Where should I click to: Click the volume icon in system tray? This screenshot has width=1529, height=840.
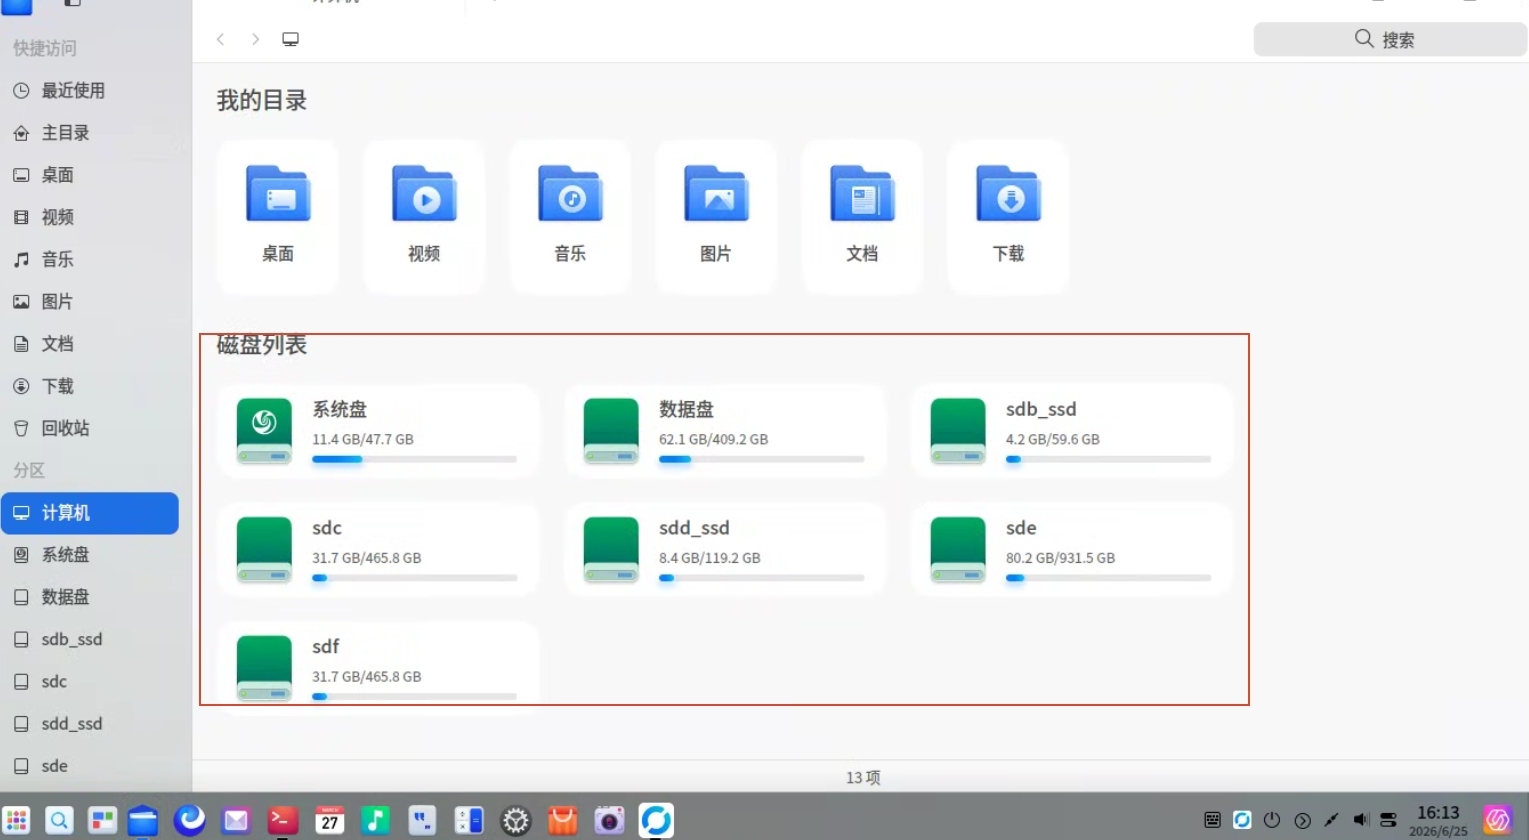click(1360, 820)
